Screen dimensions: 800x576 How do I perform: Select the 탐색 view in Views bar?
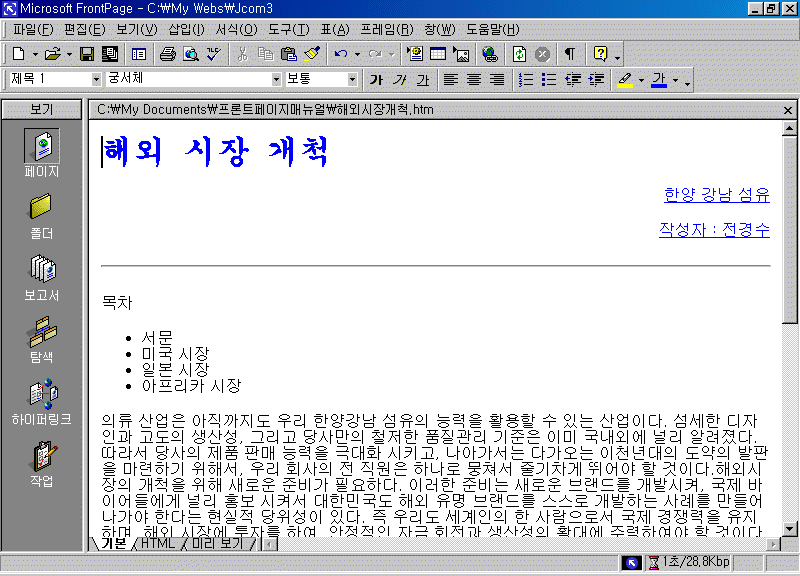42,340
